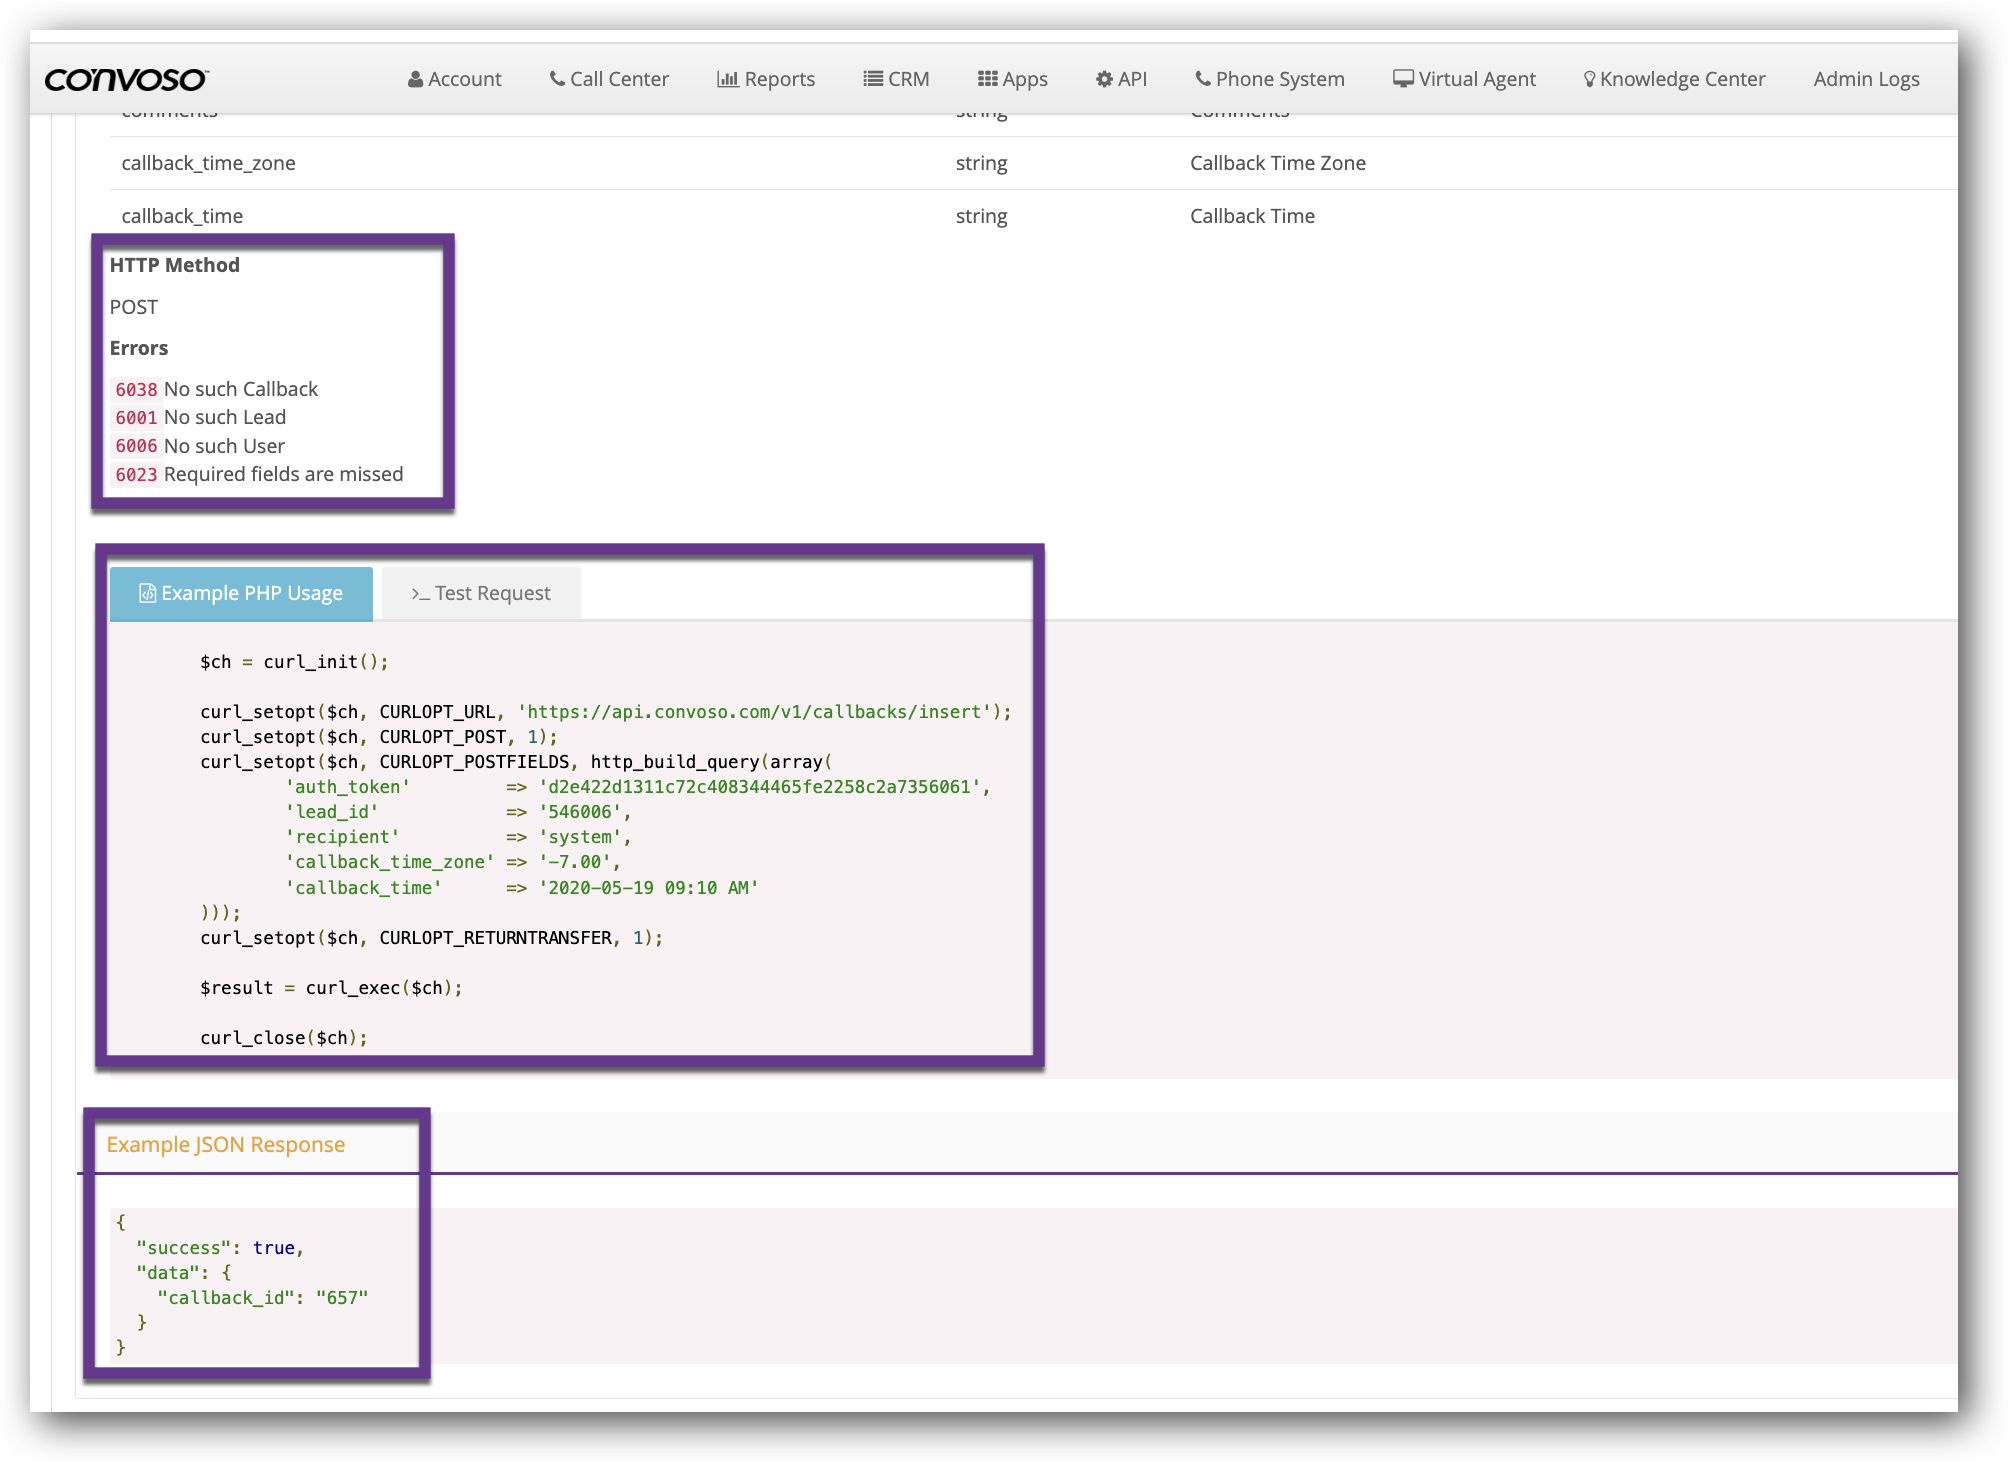Open the Account menu
The height and width of the screenshot is (1462, 2008).
pyautogui.click(x=455, y=79)
